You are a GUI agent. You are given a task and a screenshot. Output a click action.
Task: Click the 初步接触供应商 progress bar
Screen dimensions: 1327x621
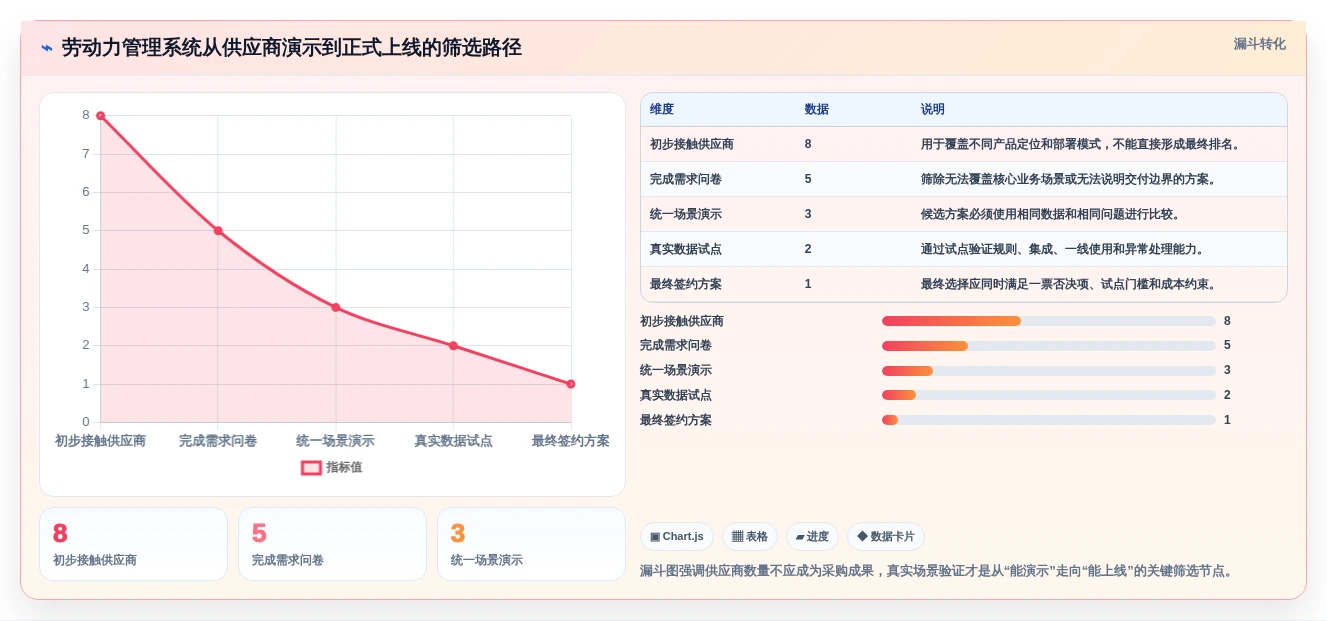click(x=1049, y=321)
